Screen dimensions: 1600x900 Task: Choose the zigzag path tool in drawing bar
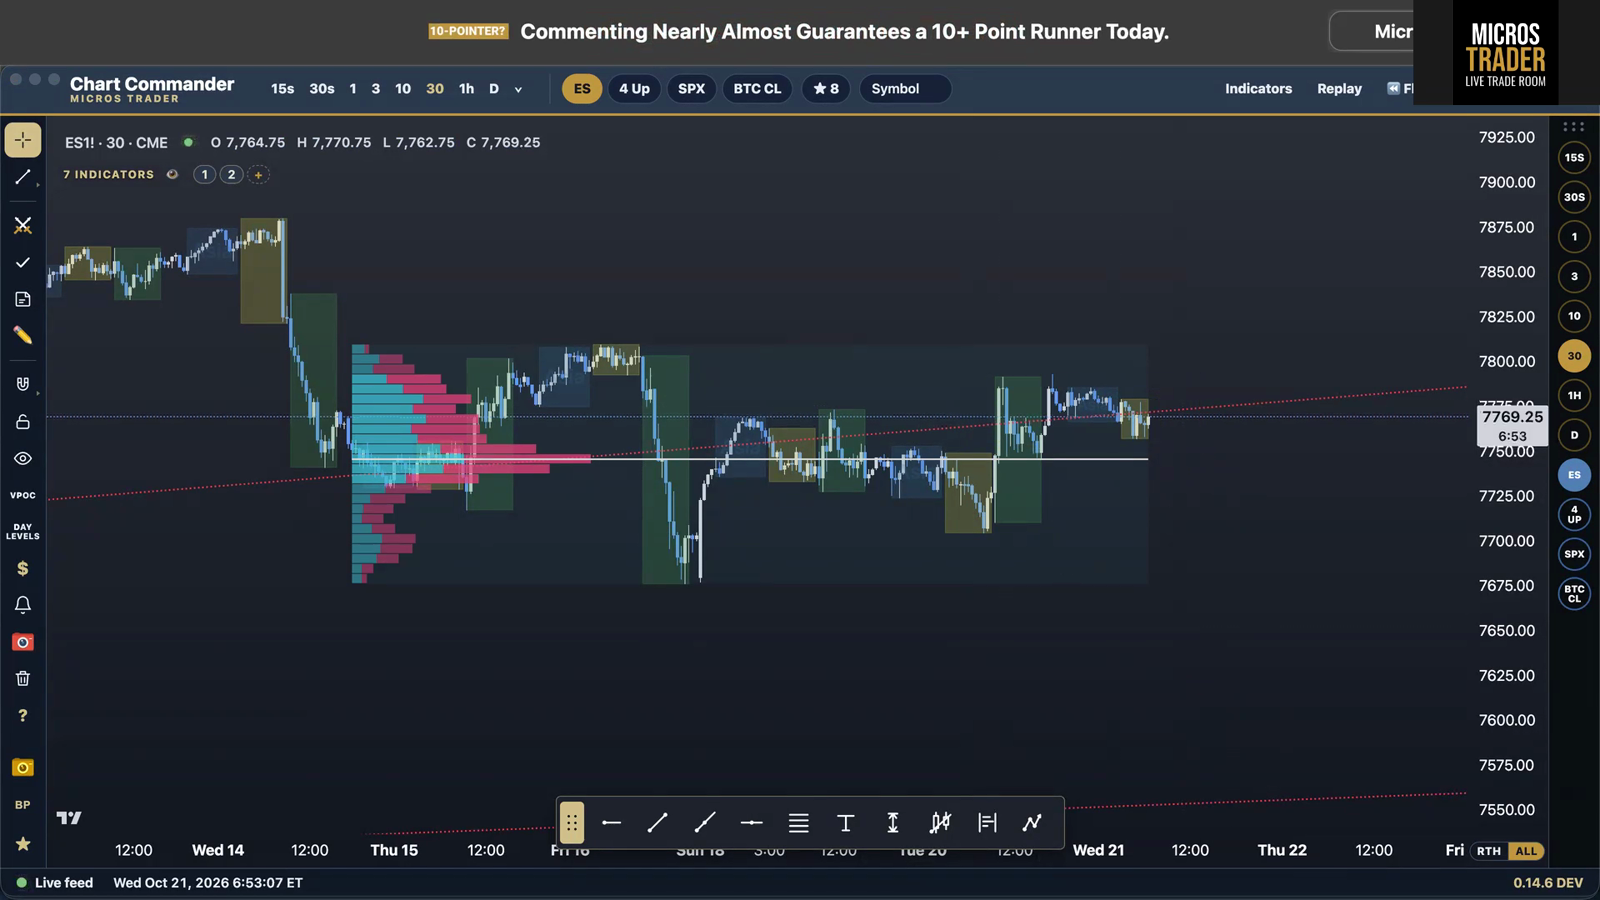[1032, 823]
